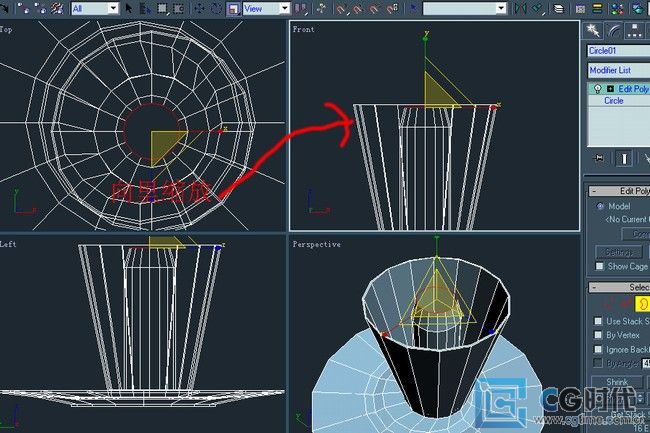Viewport: 650px width, 433px height.
Task: Enable the By Vertex checkbox
Action: pos(598,335)
